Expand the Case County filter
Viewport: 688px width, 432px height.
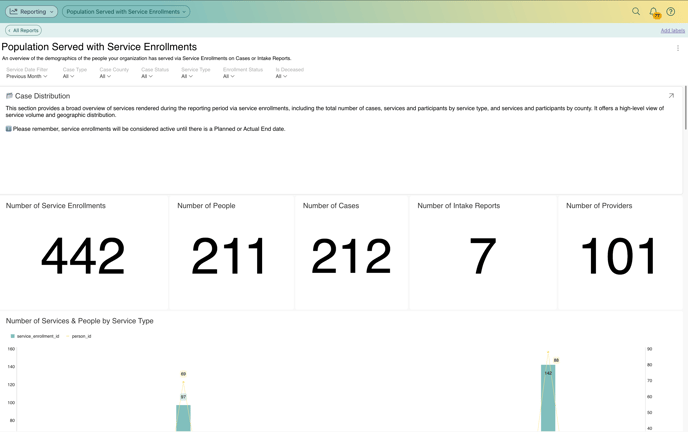[105, 76]
